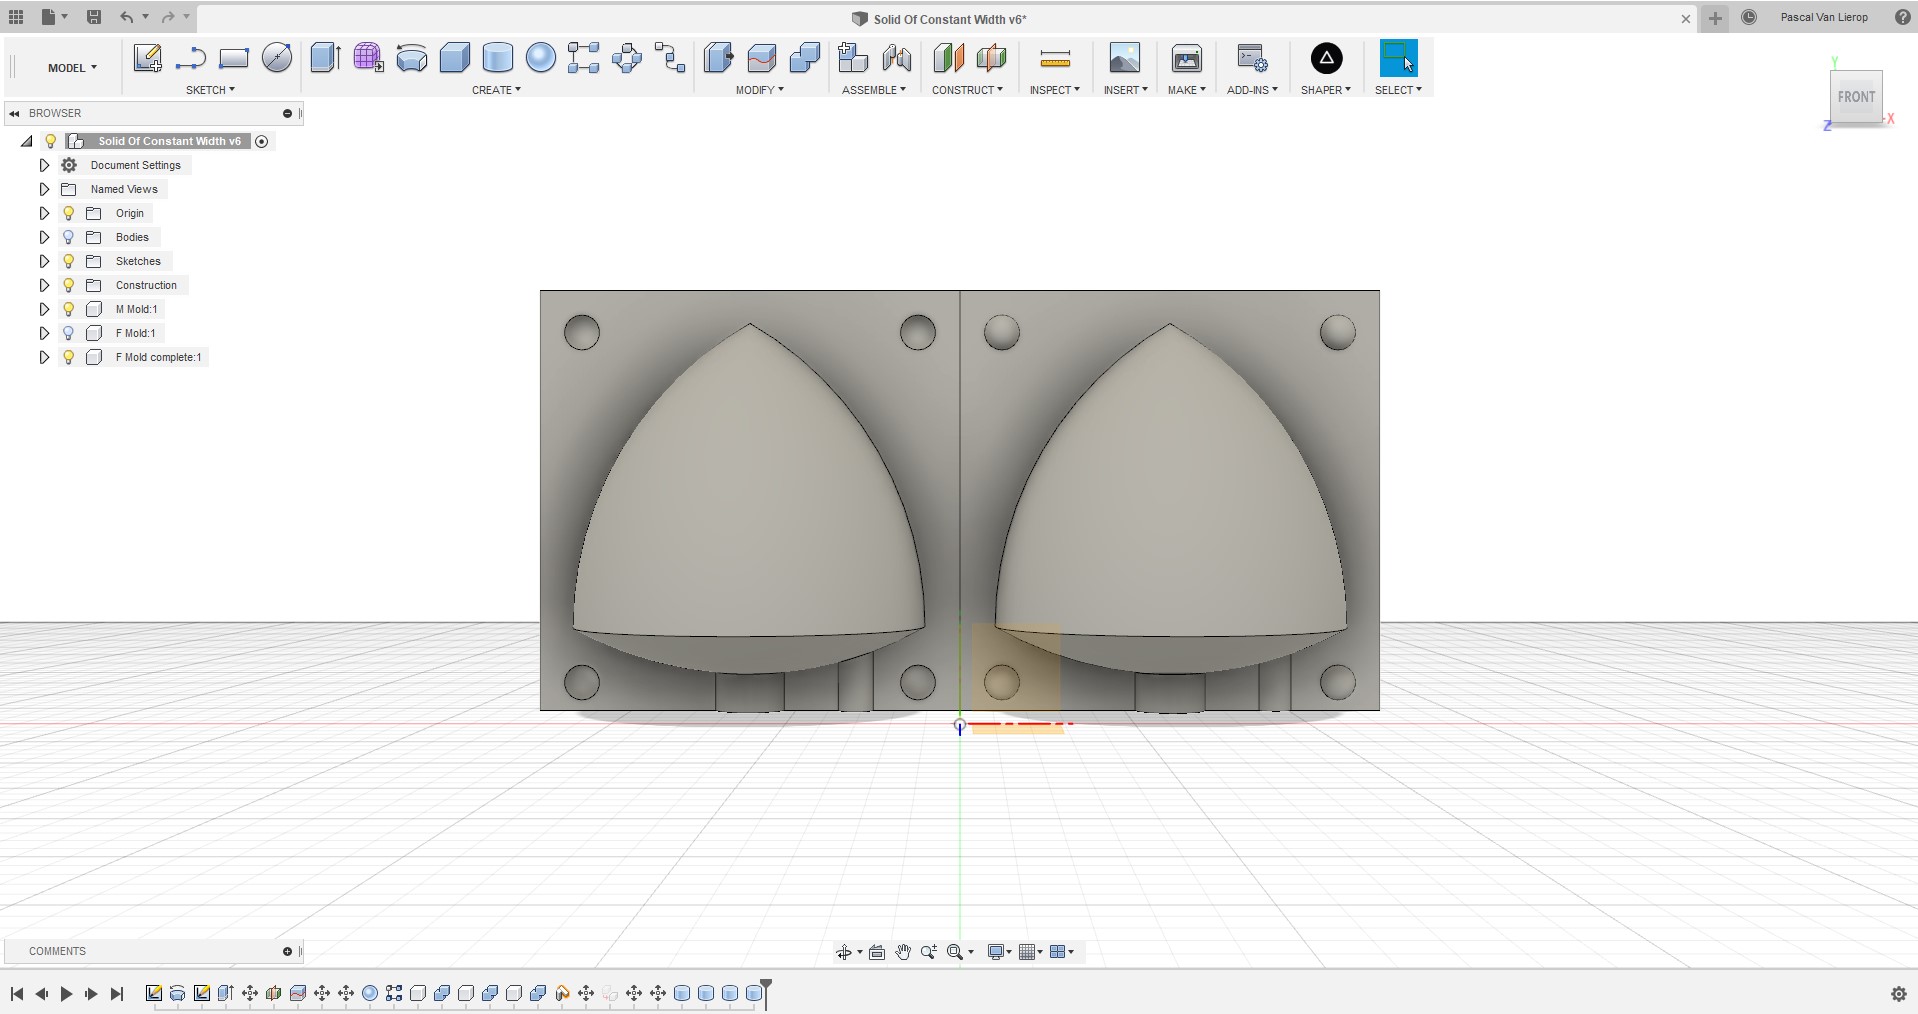Viewport: 1918px width, 1014px height.
Task: Open the Create Form sculpt tool
Action: (368, 58)
